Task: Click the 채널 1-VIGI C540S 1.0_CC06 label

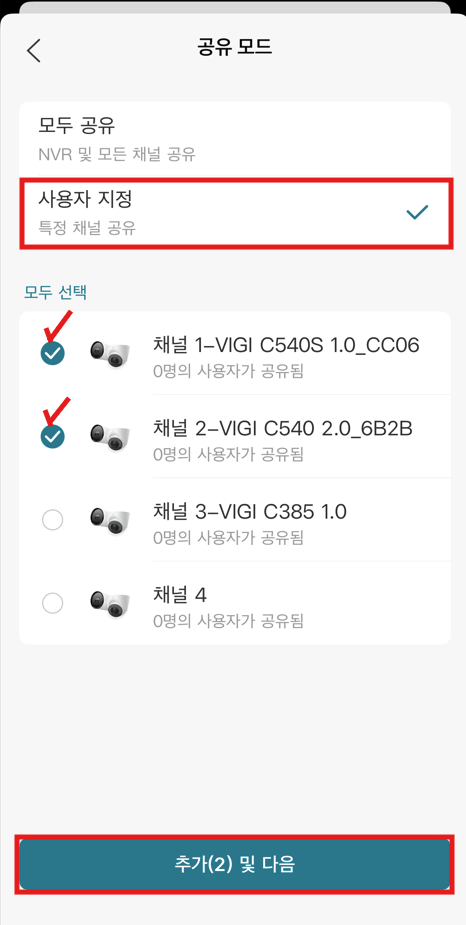Action: point(286,345)
